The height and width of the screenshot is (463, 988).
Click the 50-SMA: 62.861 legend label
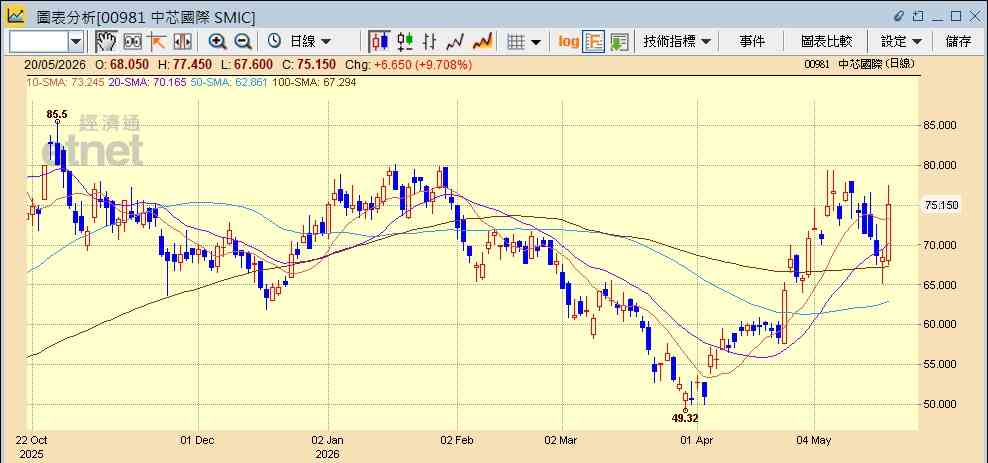click(x=227, y=82)
